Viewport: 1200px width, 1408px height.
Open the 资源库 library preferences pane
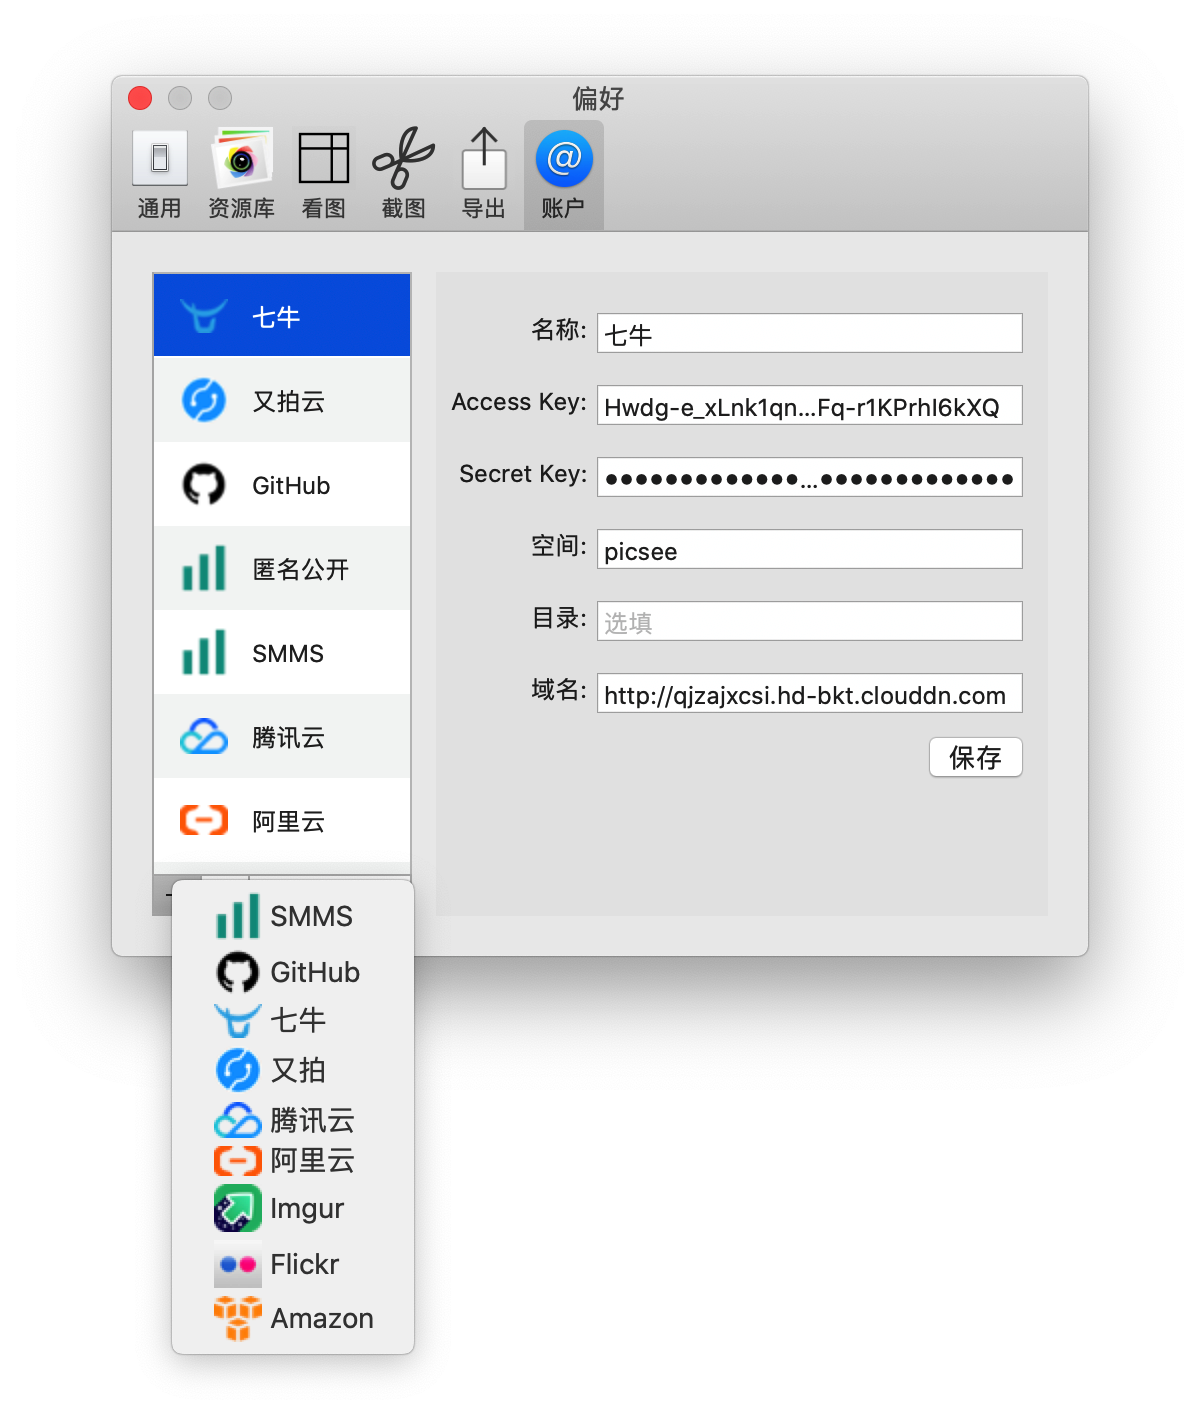(x=241, y=175)
